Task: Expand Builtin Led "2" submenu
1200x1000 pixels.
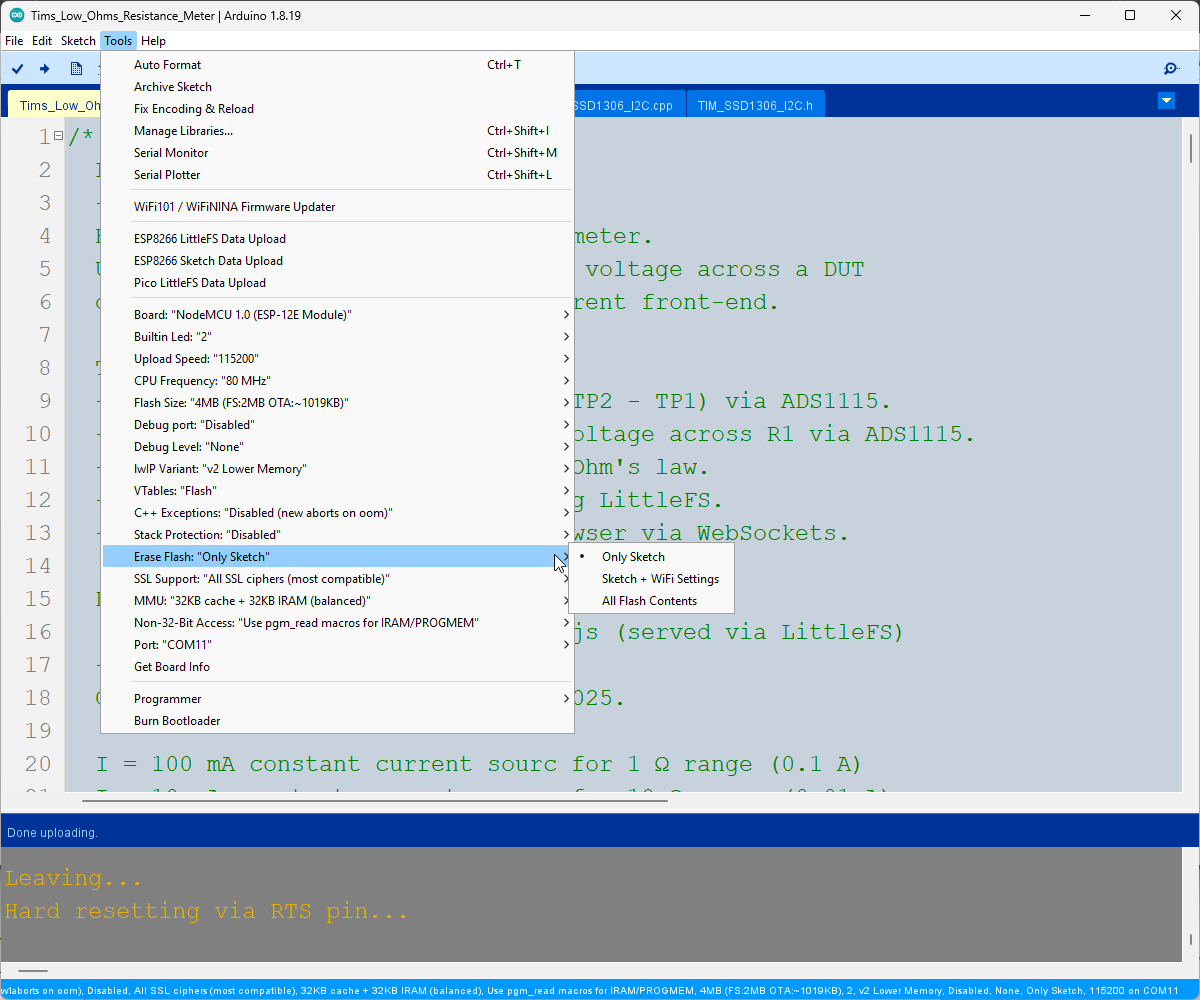Action: (338, 337)
